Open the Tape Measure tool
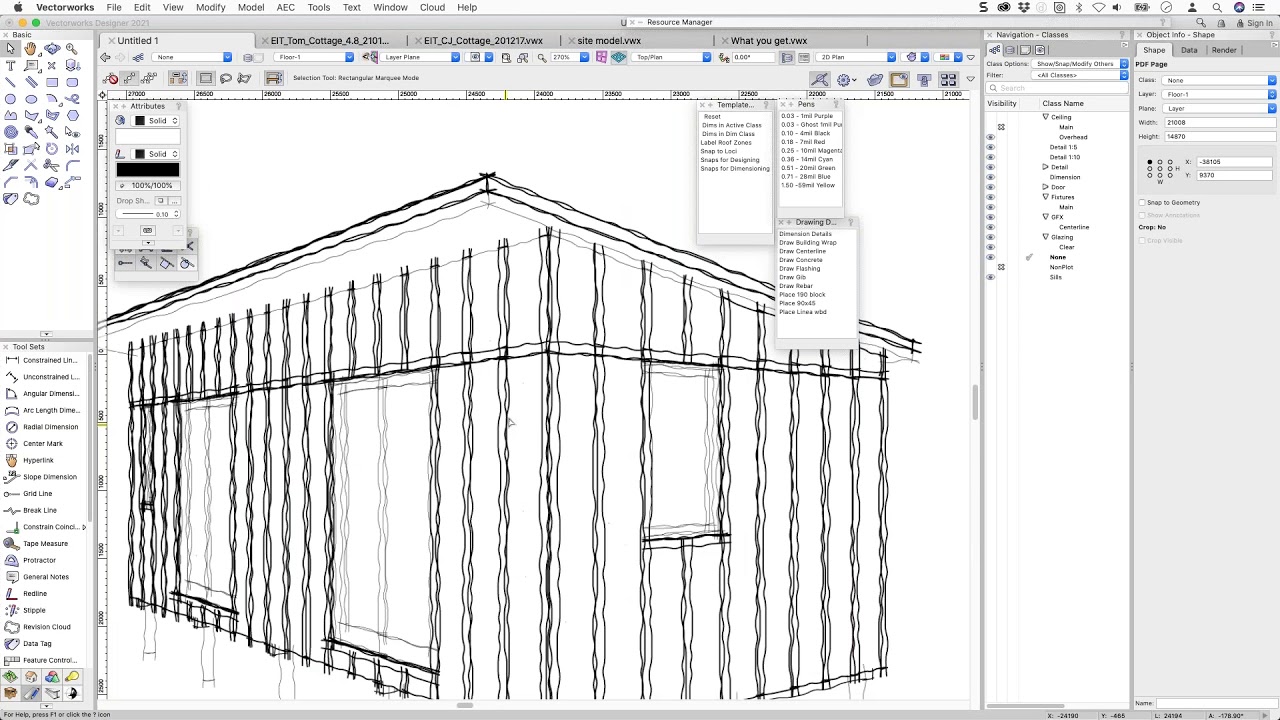The width and height of the screenshot is (1280, 720). pos(46,544)
